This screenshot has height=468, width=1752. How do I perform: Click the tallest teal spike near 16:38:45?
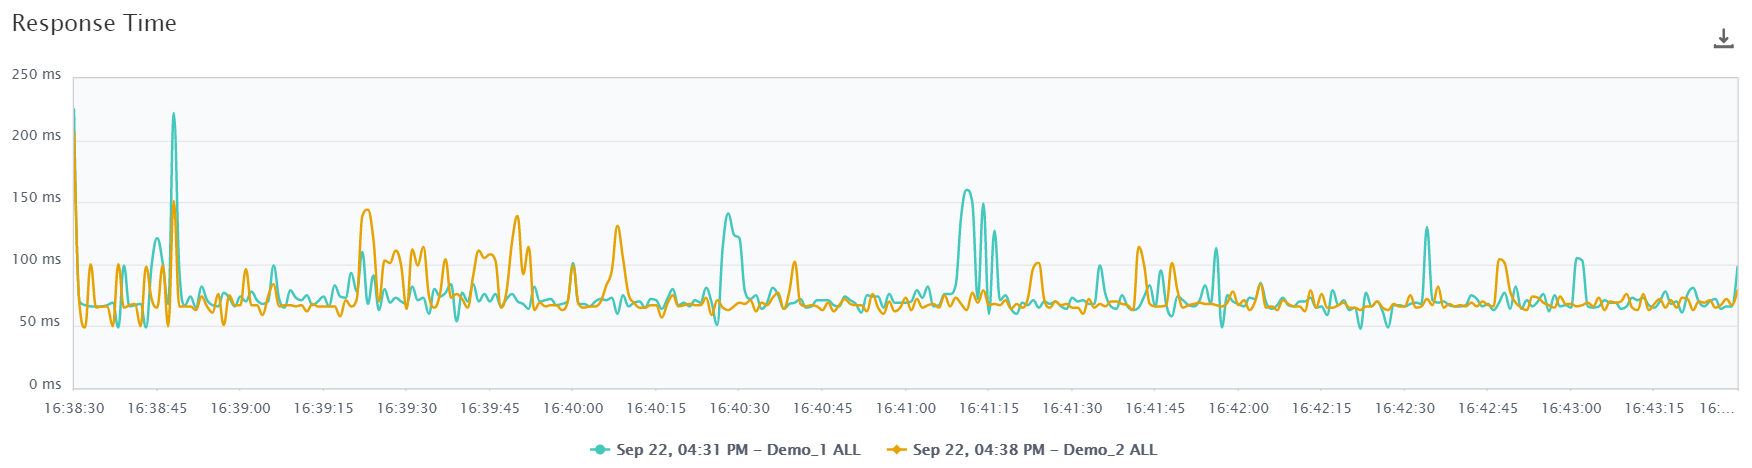click(173, 115)
